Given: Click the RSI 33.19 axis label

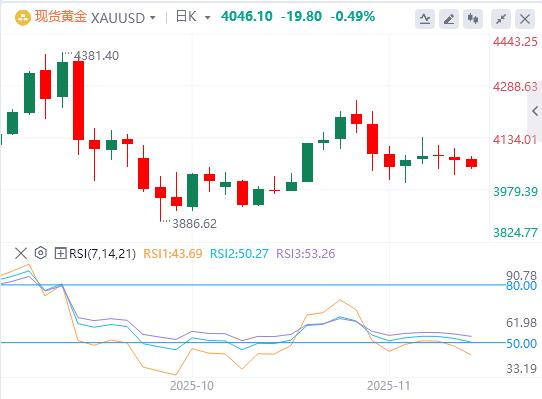Looking at the screenshot, I should 521,369.
